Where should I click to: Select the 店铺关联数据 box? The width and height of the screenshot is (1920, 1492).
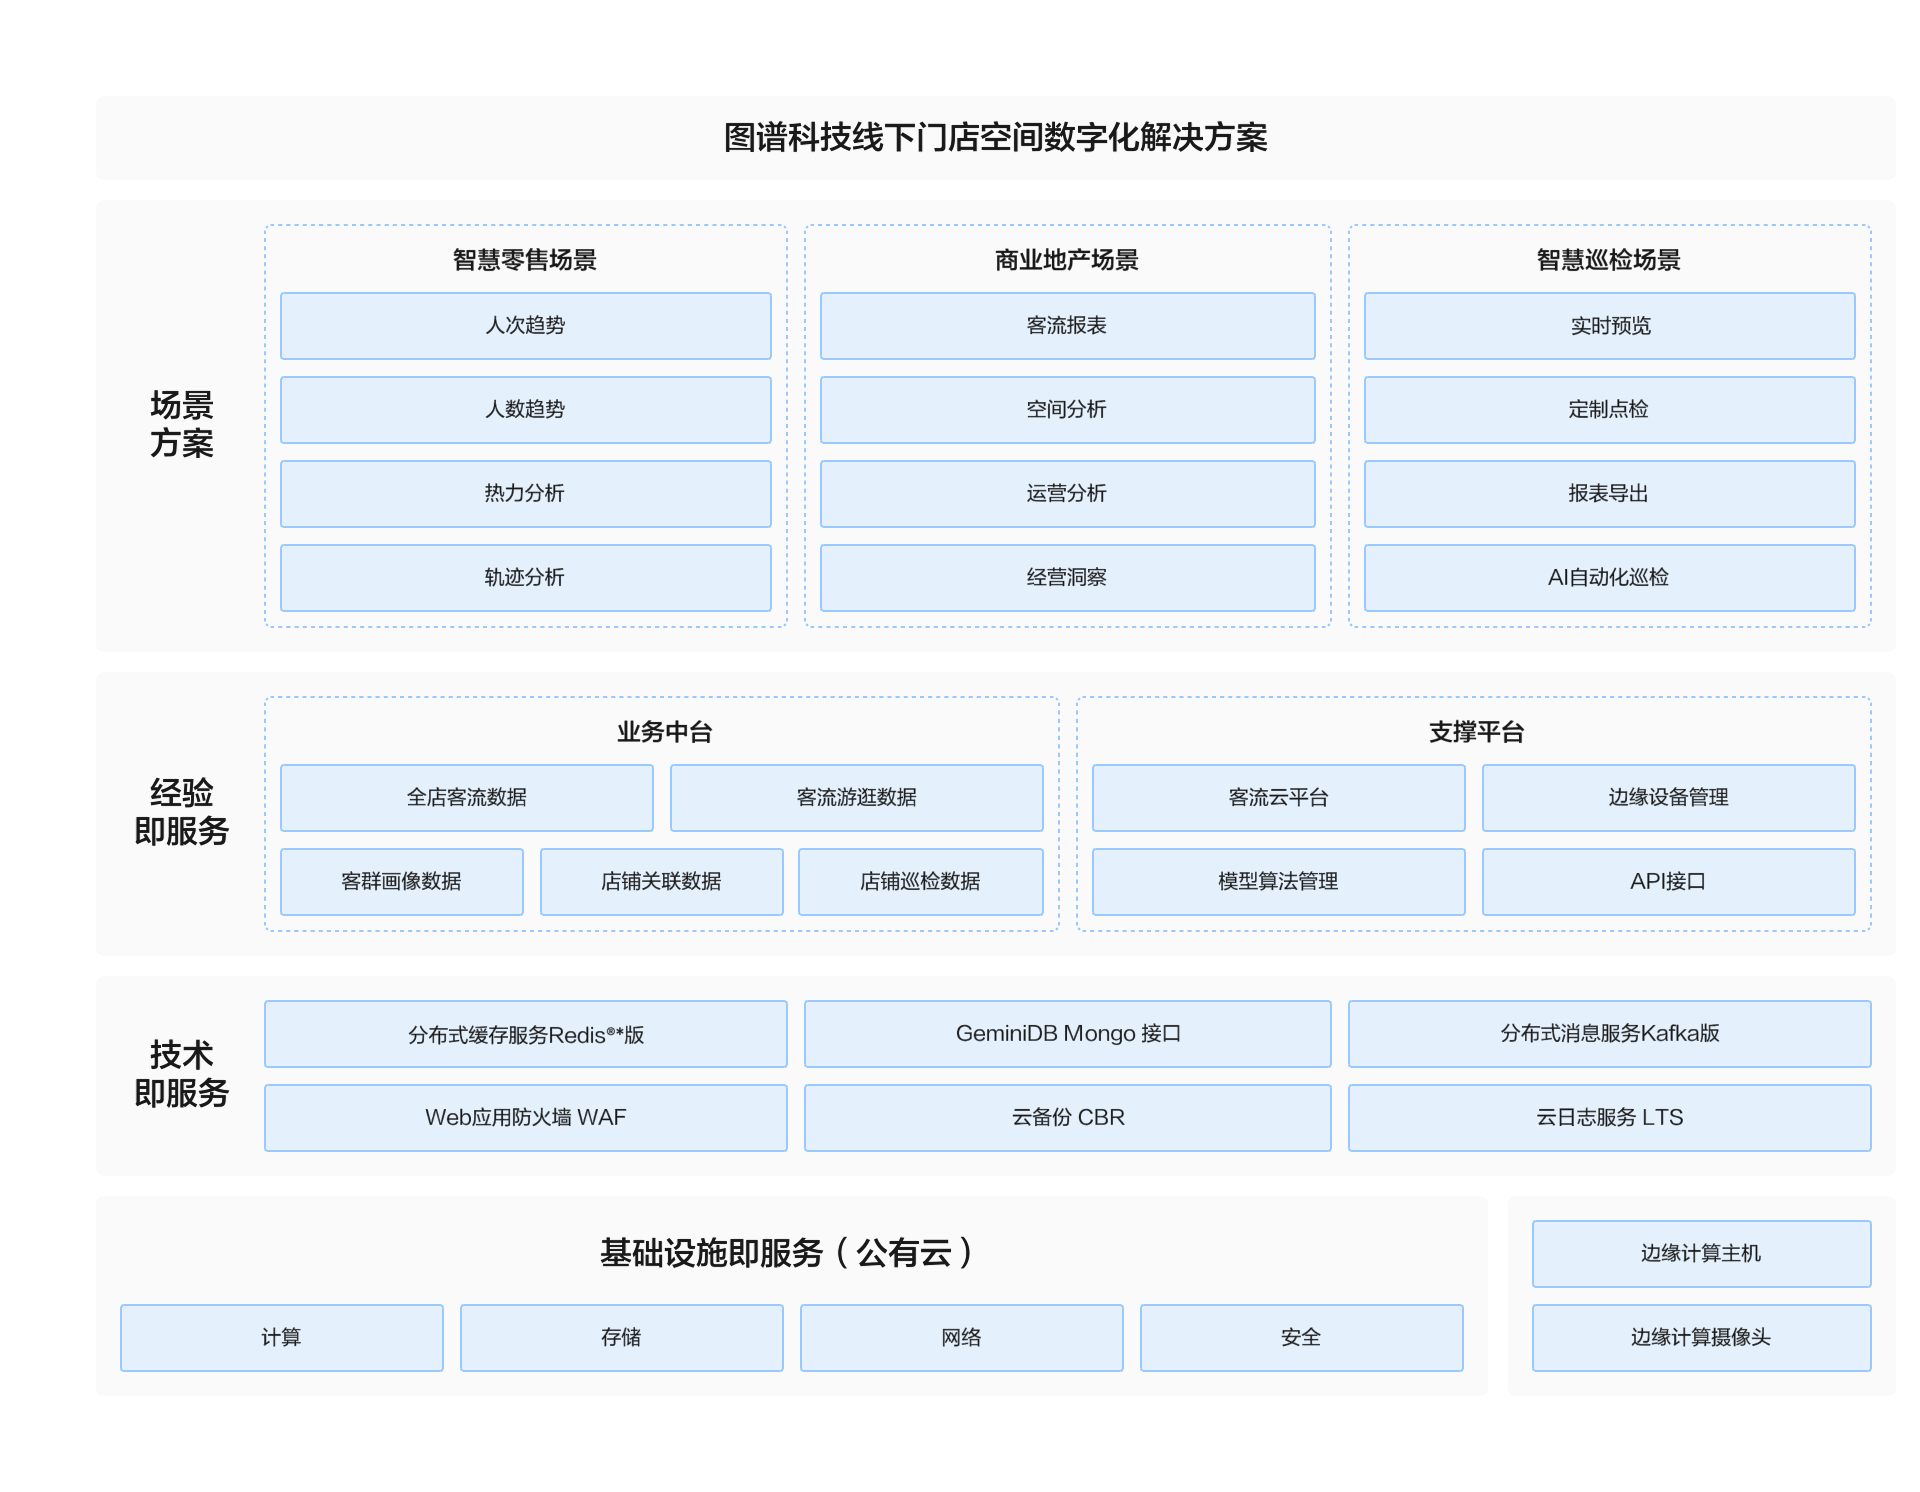662,882
